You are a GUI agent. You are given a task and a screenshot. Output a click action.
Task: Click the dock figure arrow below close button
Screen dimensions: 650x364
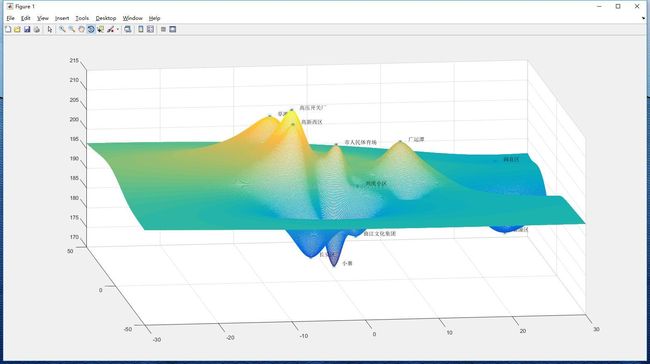pyautogui.click(x=644, y=18)
